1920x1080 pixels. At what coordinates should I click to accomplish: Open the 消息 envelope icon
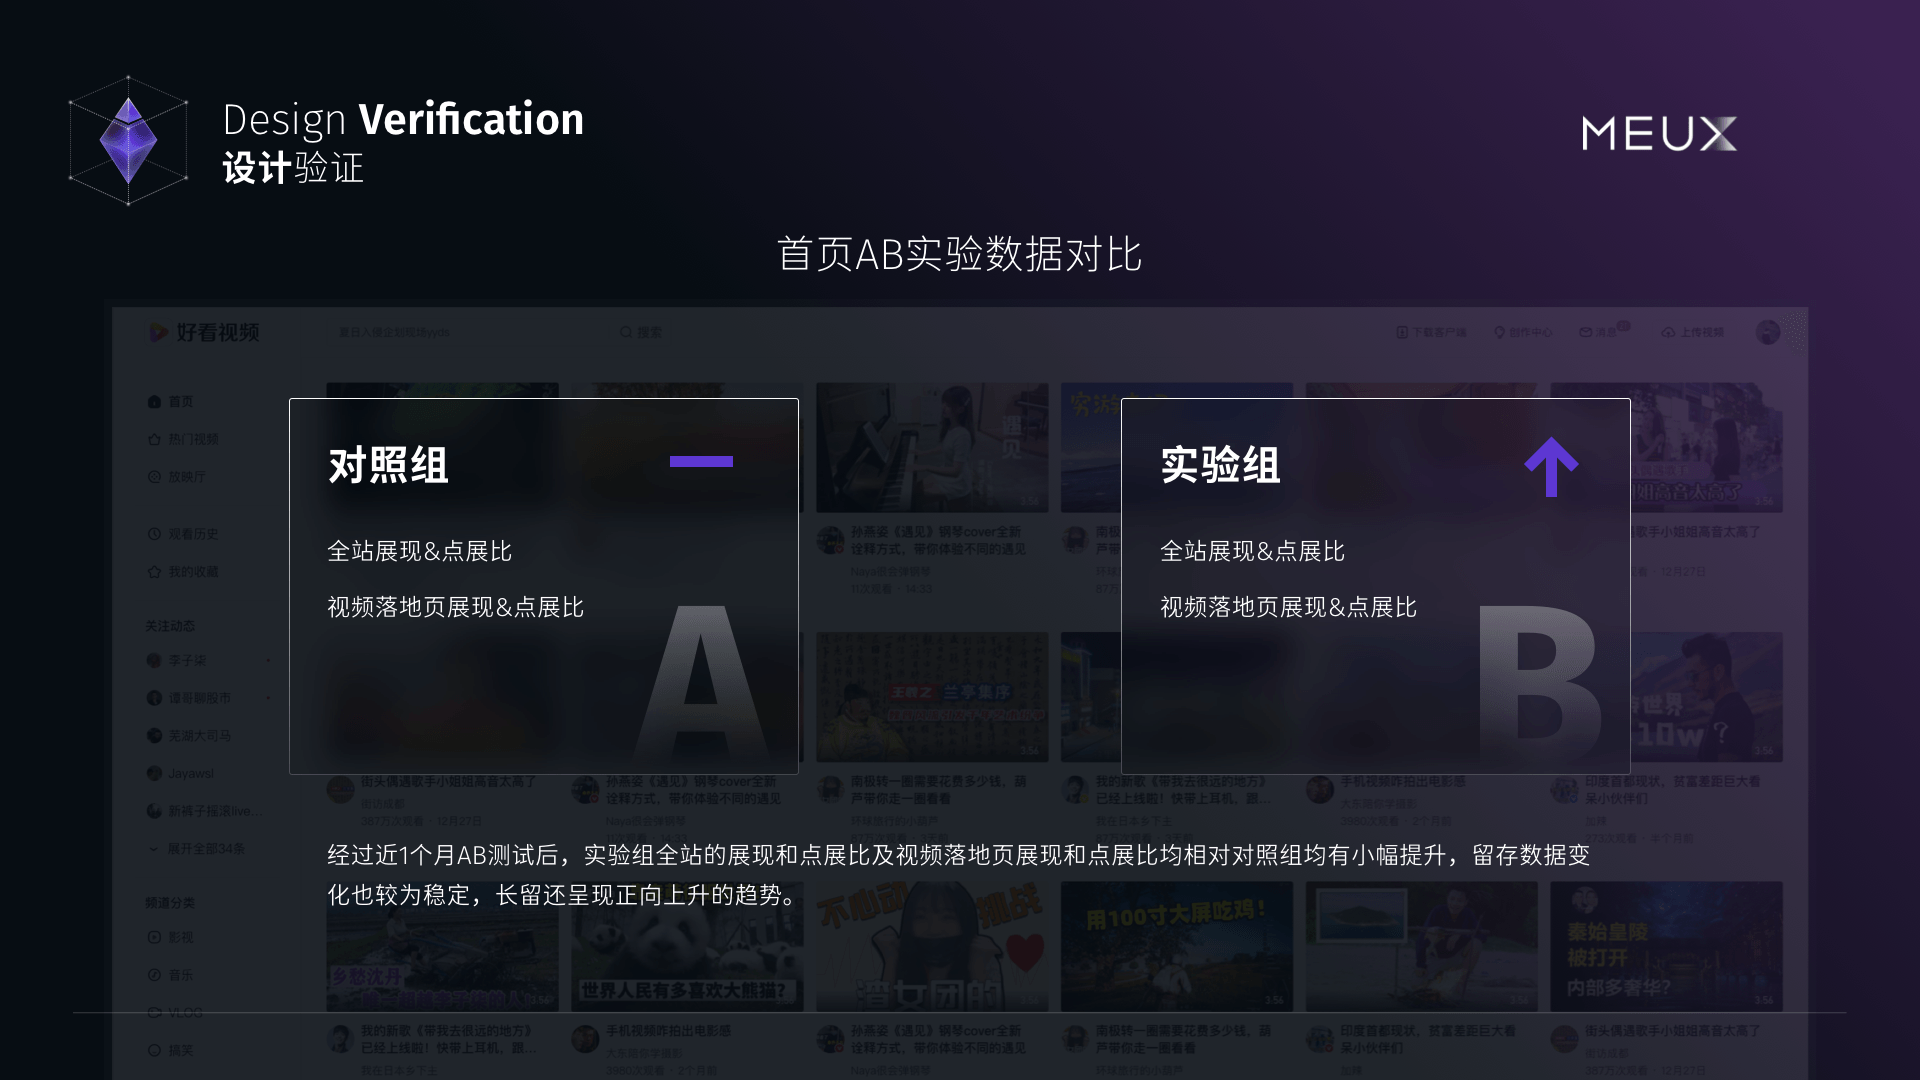click(1586, 332)
